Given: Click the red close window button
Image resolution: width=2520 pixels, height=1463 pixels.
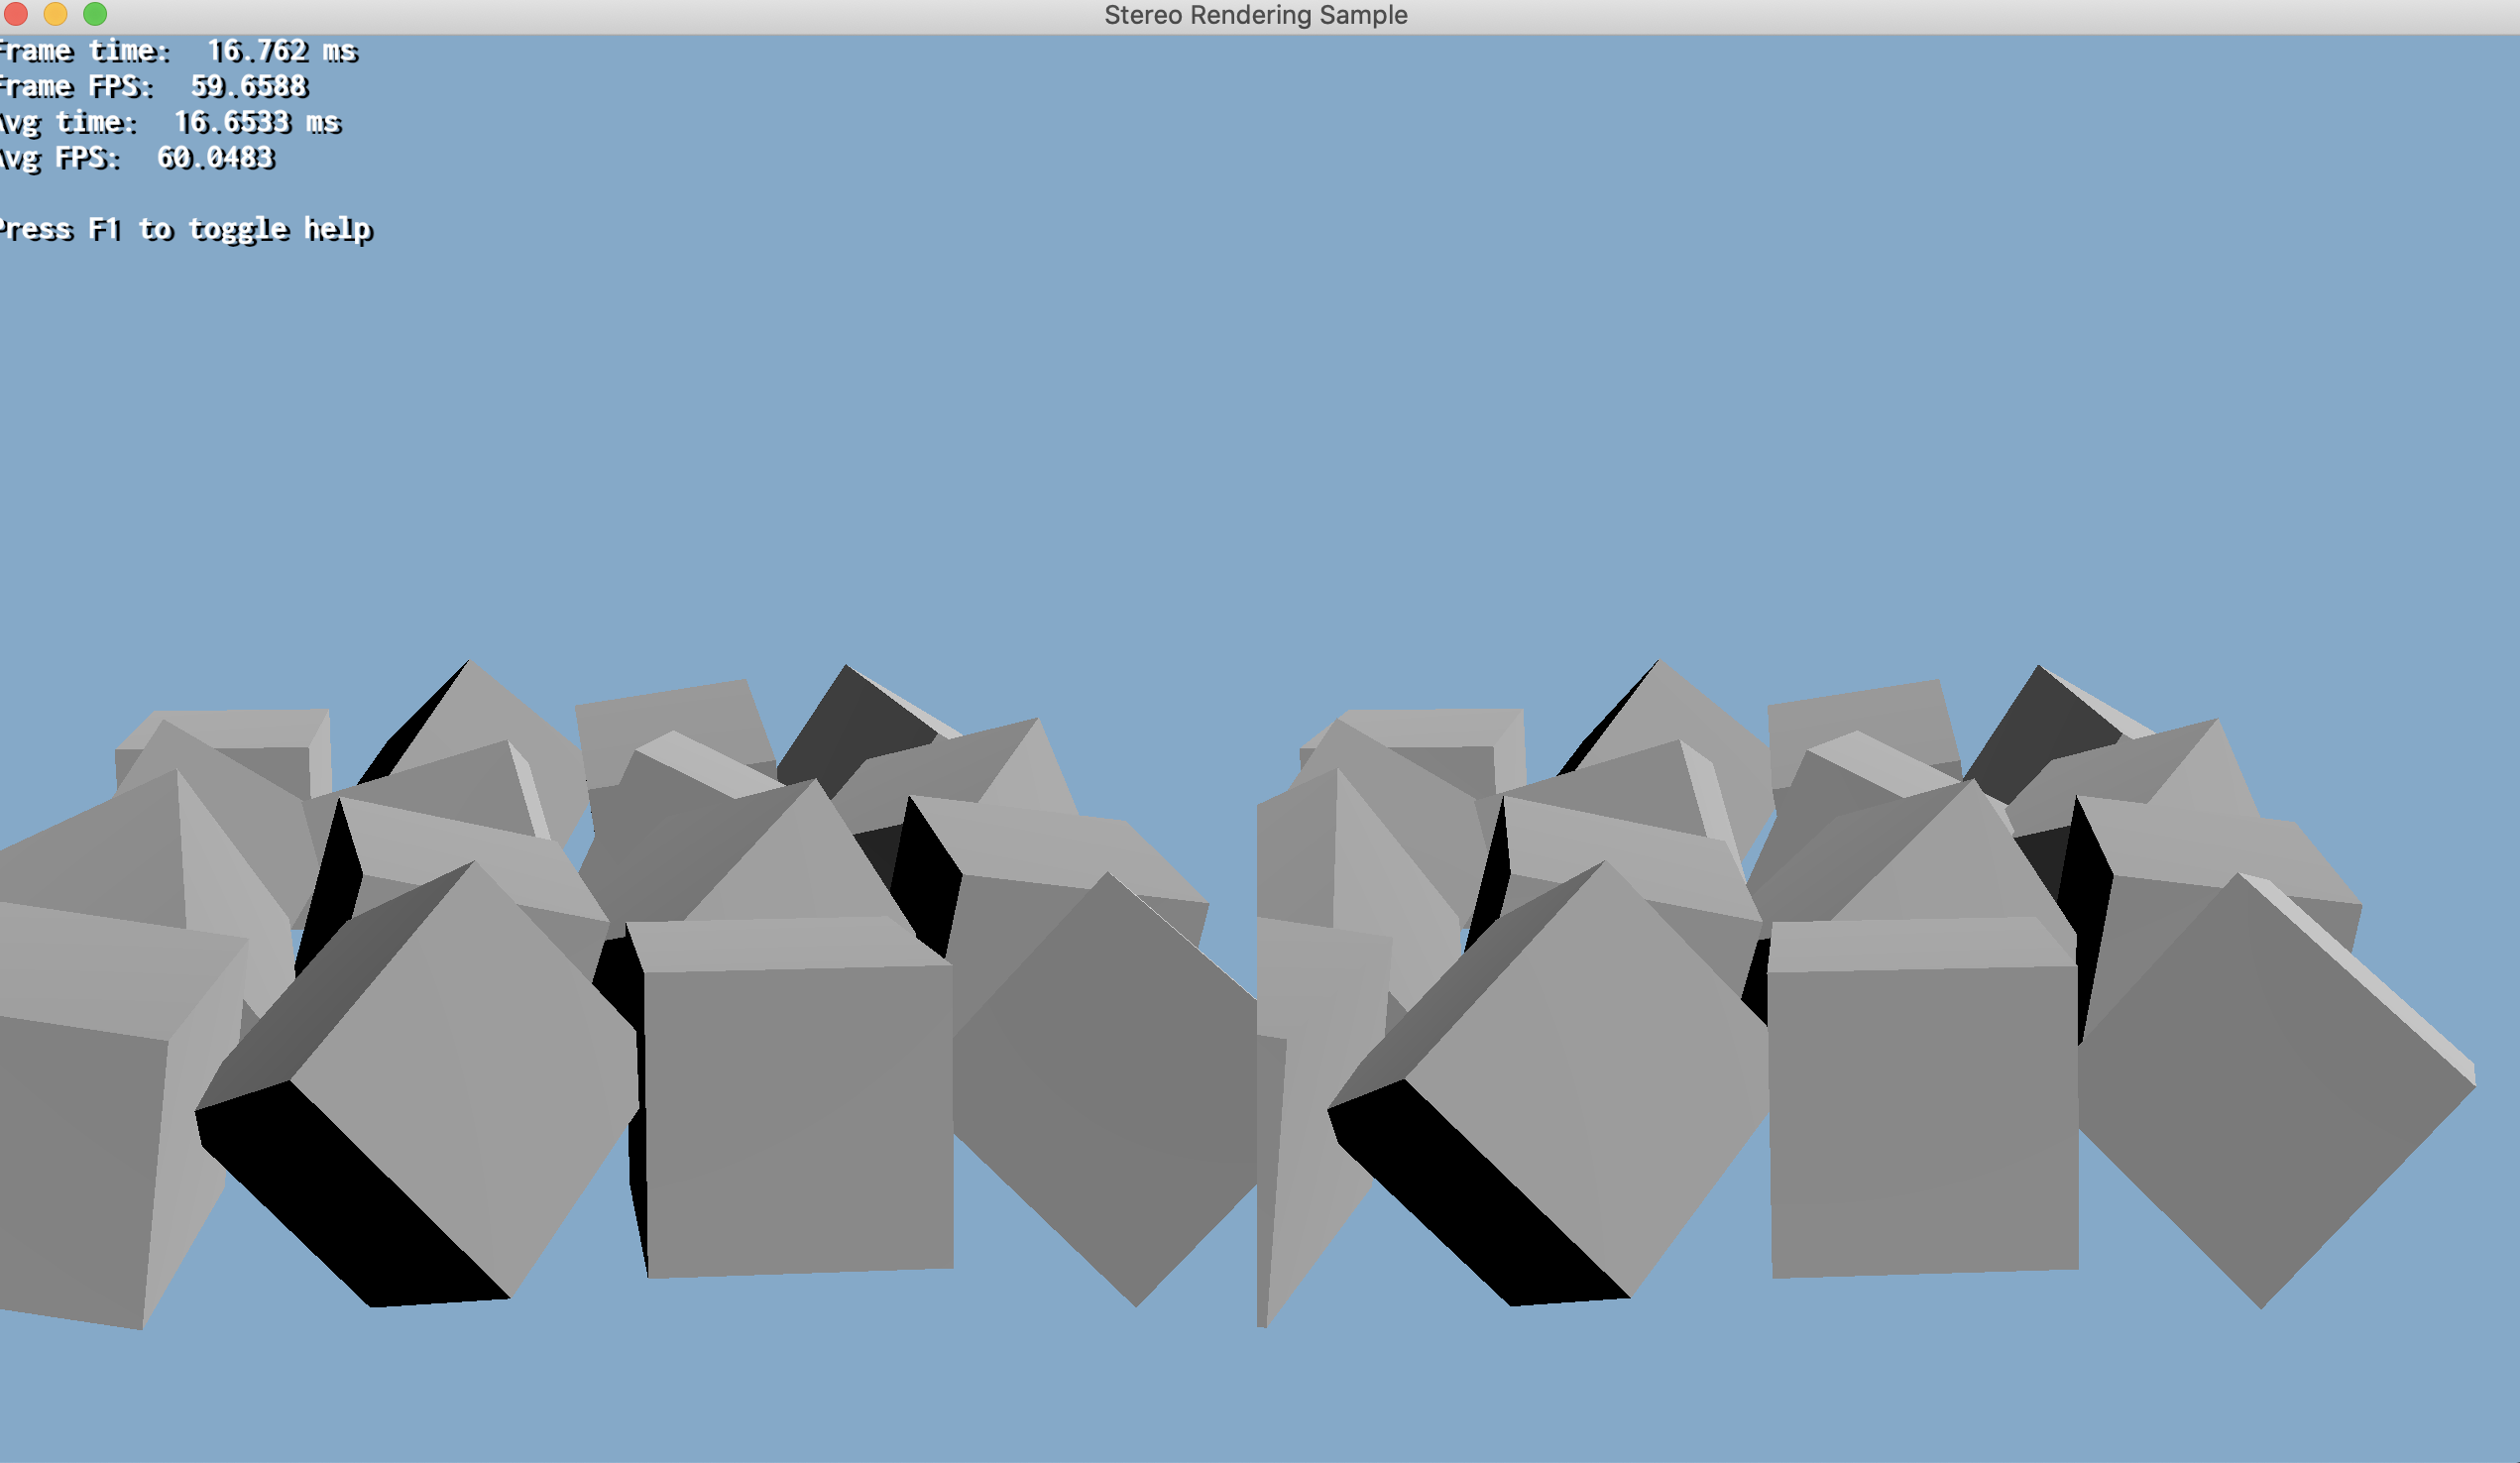Looking at the screenshot, I should [15, 14].
